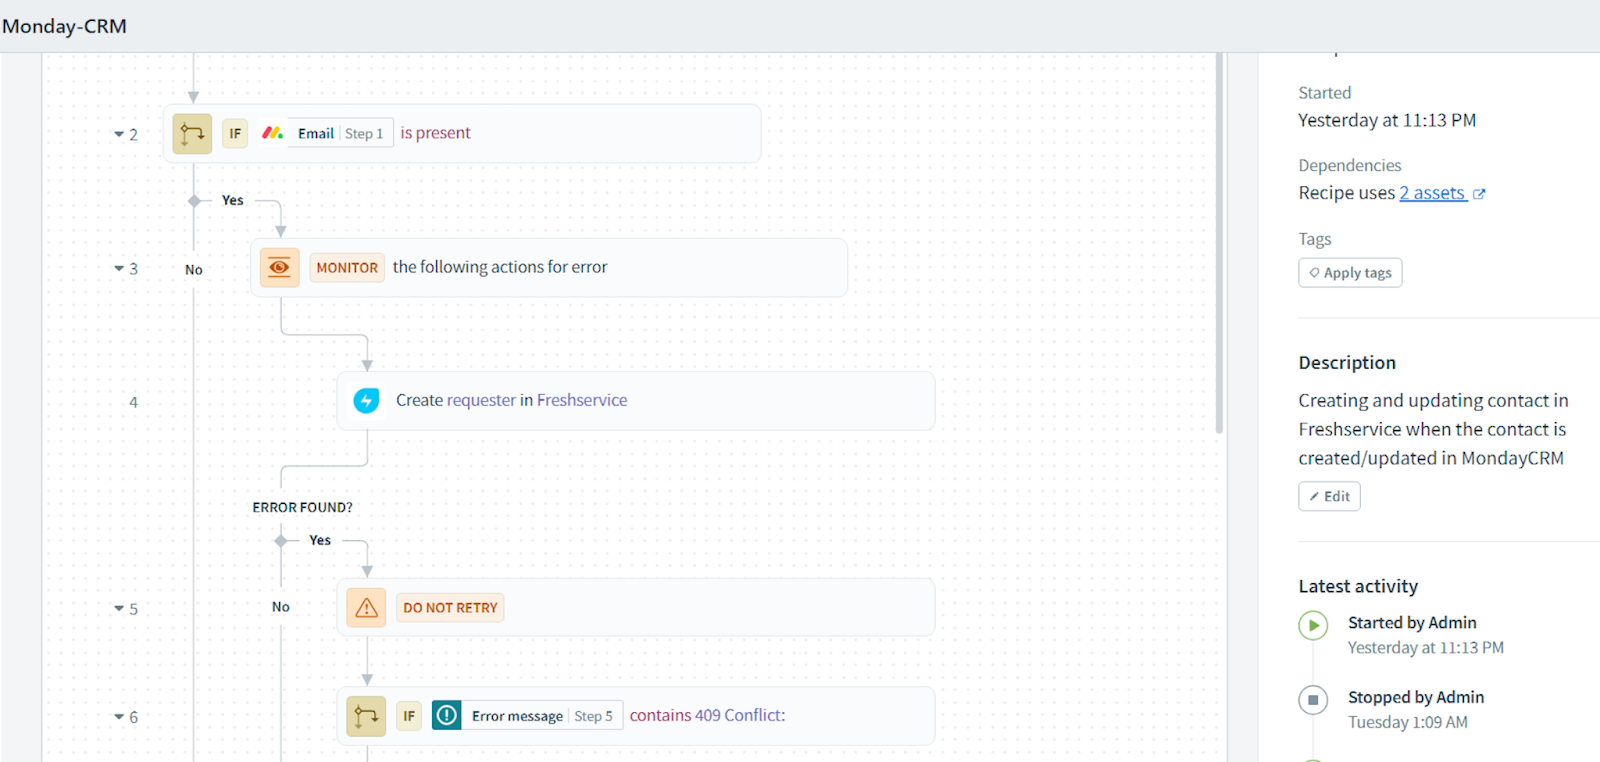The image size is (1600, 762).
Task: Click the Freshservice lightning icon on step 4
Action: pyautogui.click(x=366, y=401)
